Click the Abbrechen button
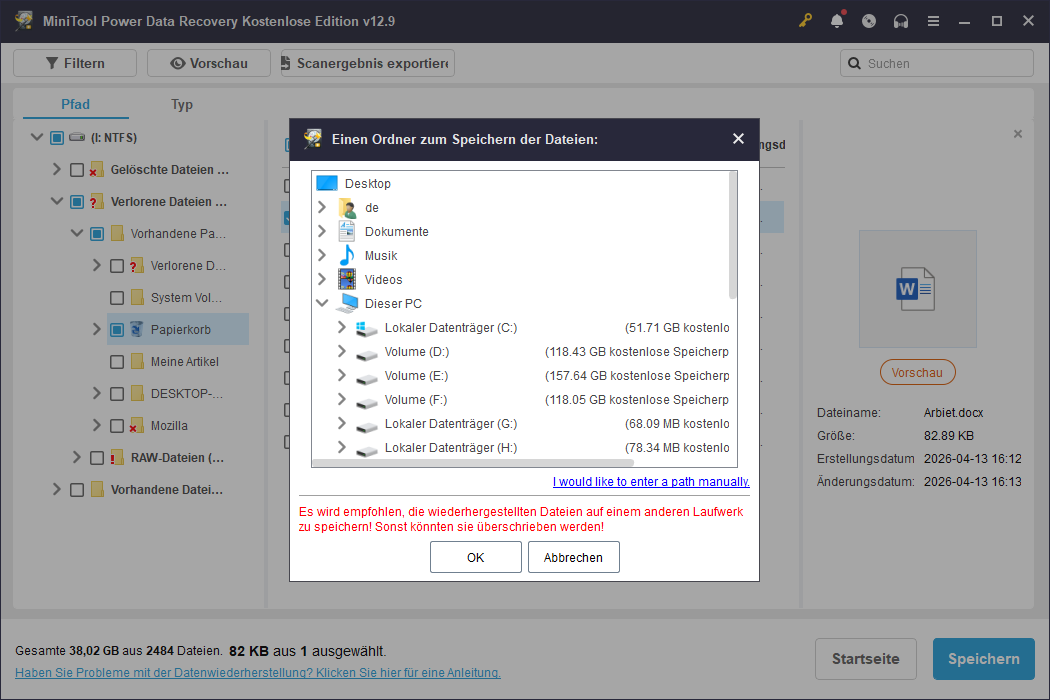Viewport: 1050px width, 700px height. tap(573, 557)
